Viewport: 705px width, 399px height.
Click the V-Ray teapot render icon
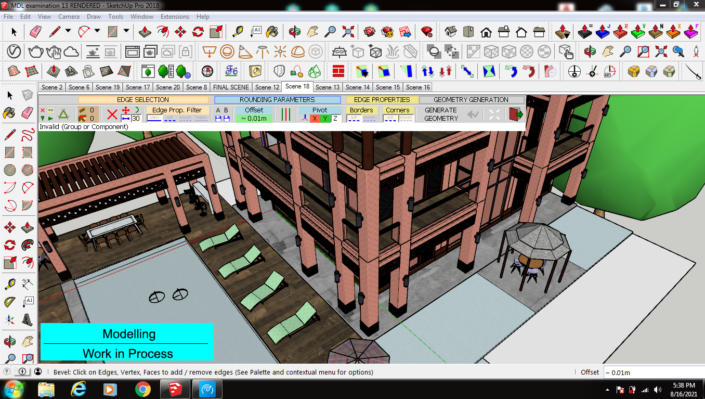(x=35, y=52)
